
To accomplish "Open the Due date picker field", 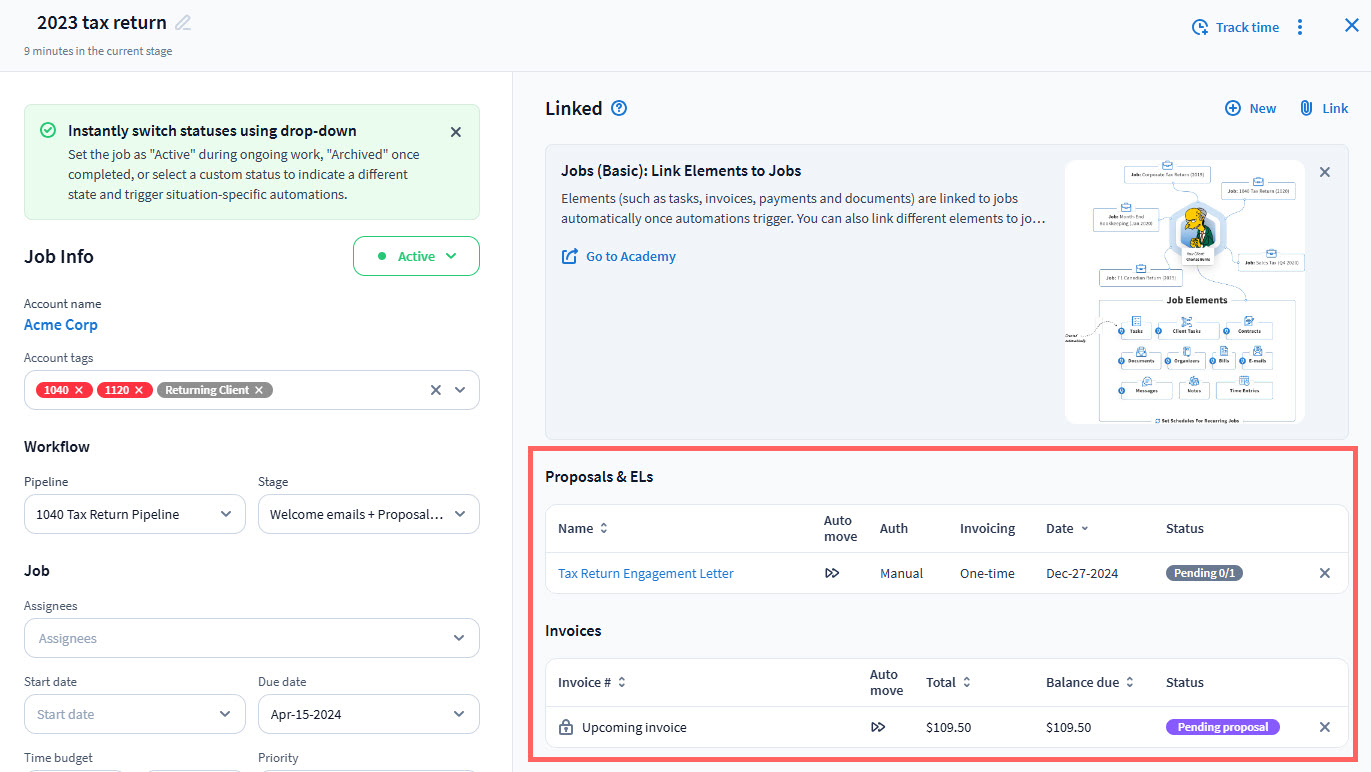I will pos(368,714).
